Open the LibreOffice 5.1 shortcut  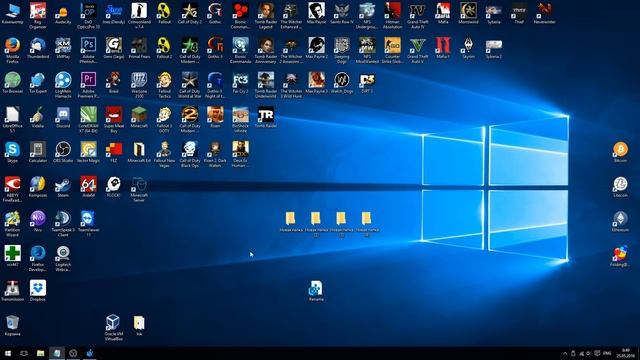coord(12,115)
